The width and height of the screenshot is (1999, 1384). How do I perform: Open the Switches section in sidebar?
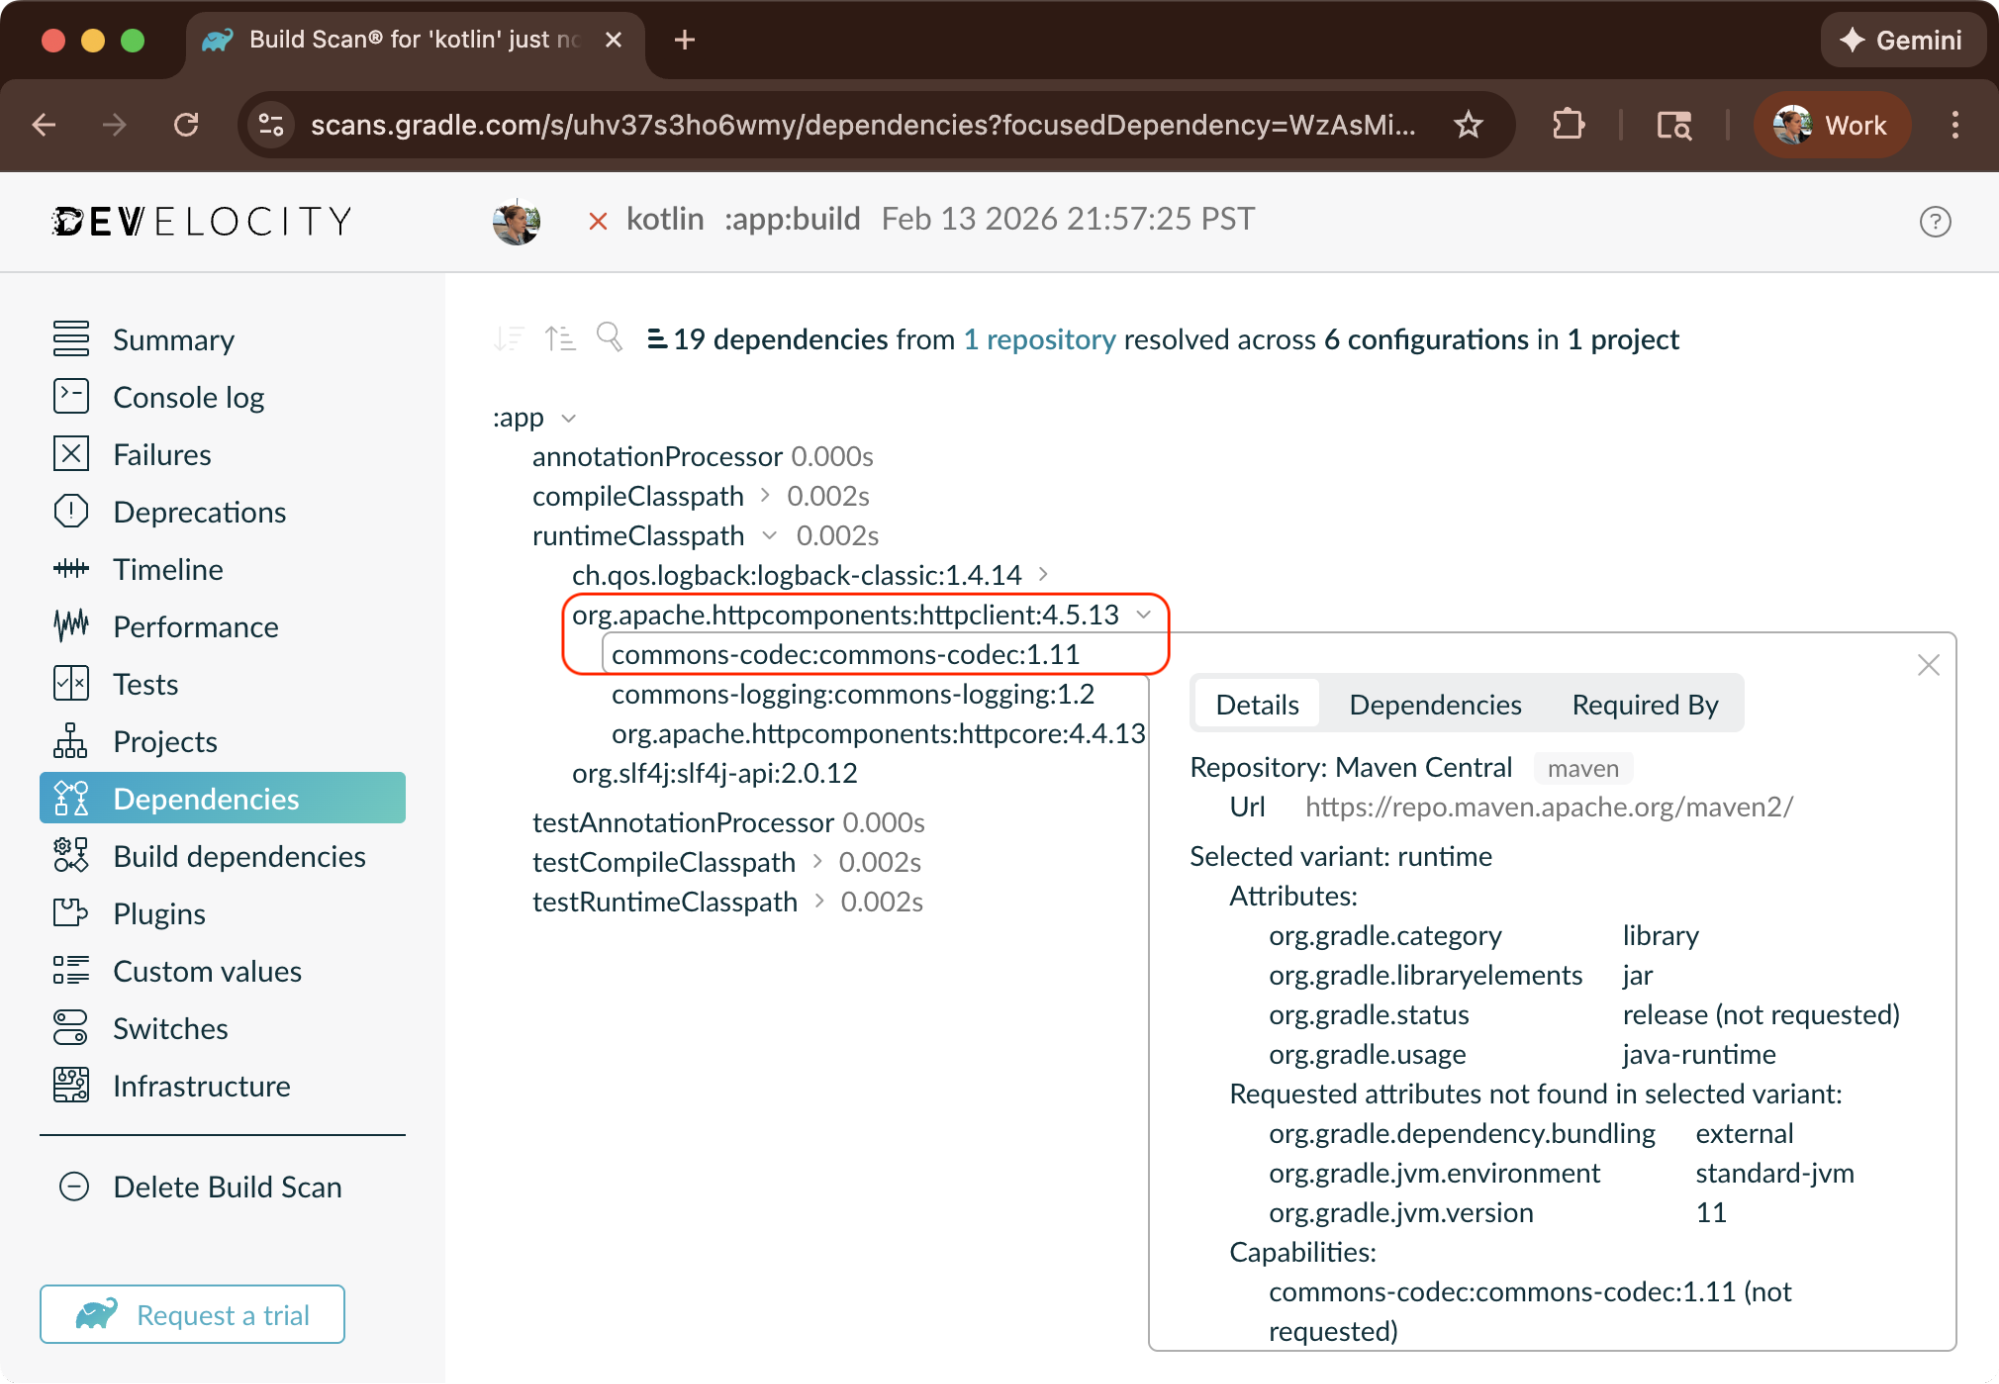tap(170, 1028)
